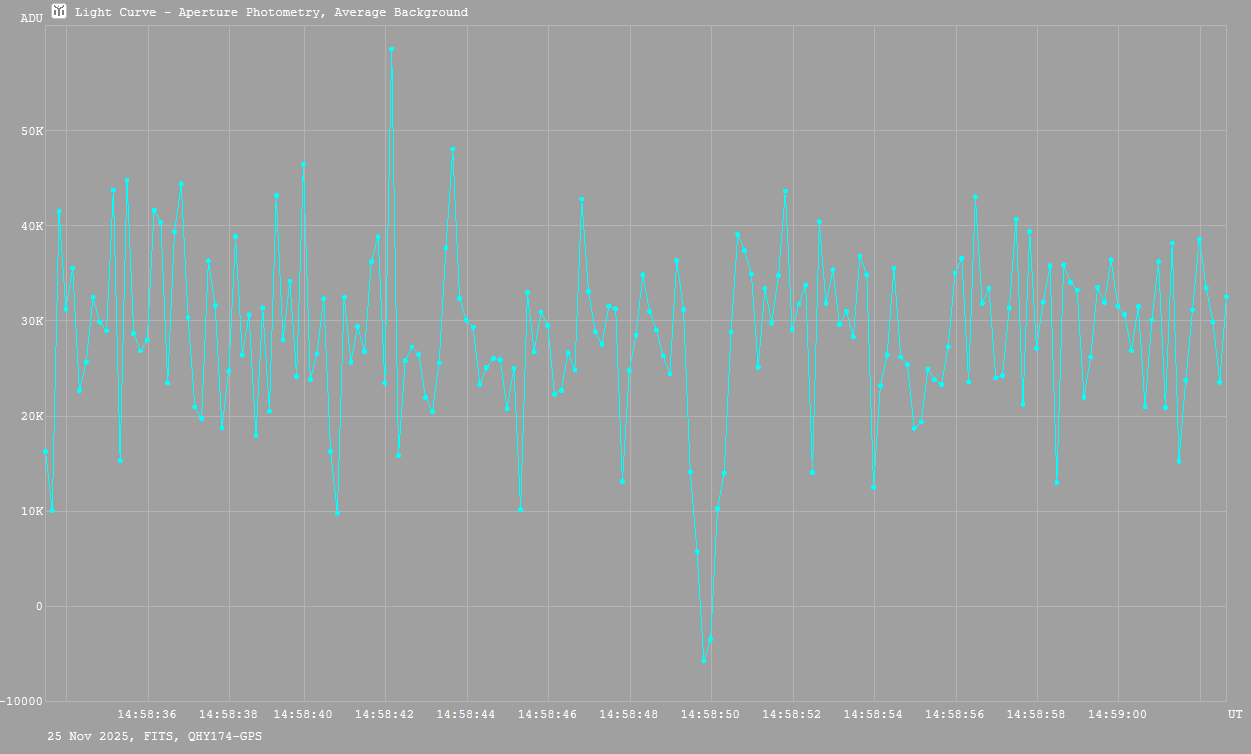Image resolution: width=1251 pixels, height=754 pixels.
Task: Click the 14:59:00 time axis label
Action: (x=1117, y=714)
